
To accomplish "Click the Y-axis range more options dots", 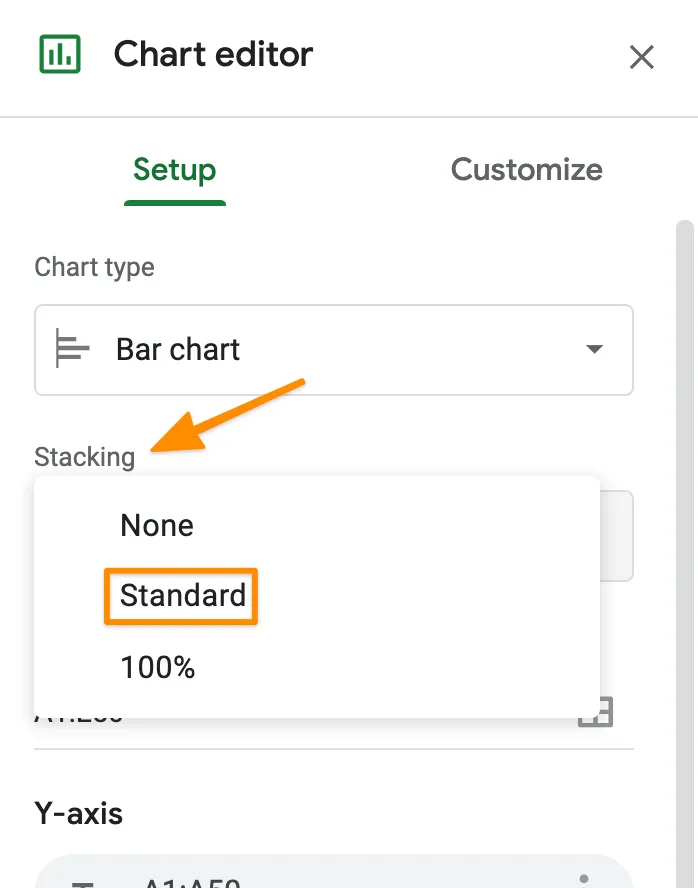I will [x=584, y=880].
